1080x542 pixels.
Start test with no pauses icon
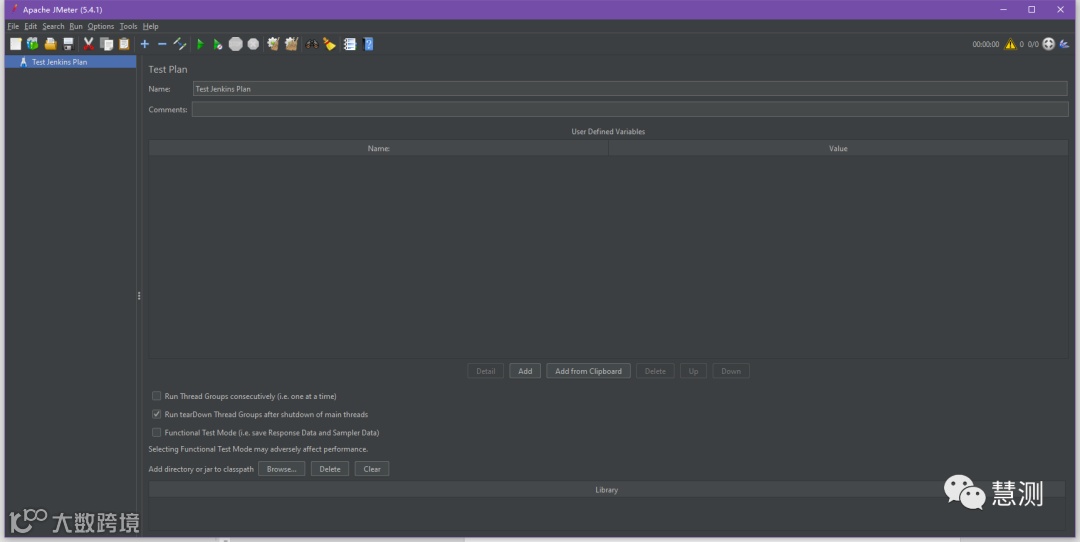218,44
